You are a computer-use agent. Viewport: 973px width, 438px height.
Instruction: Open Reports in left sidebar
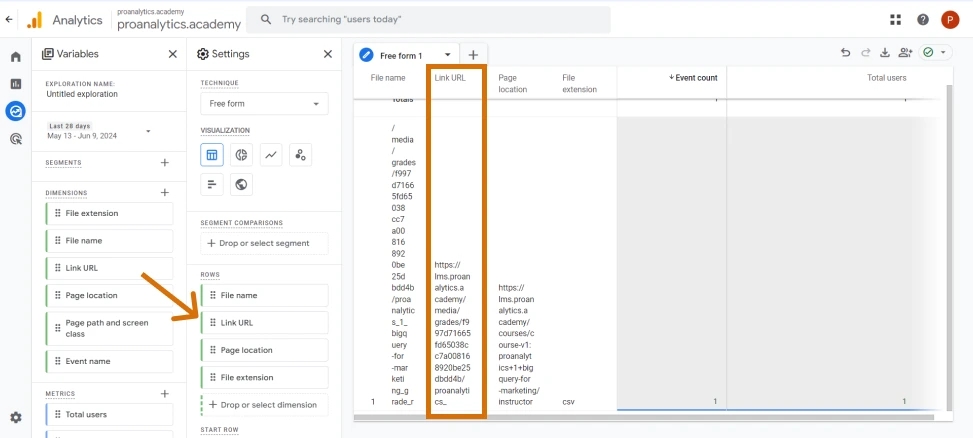(x=16, y=84)
